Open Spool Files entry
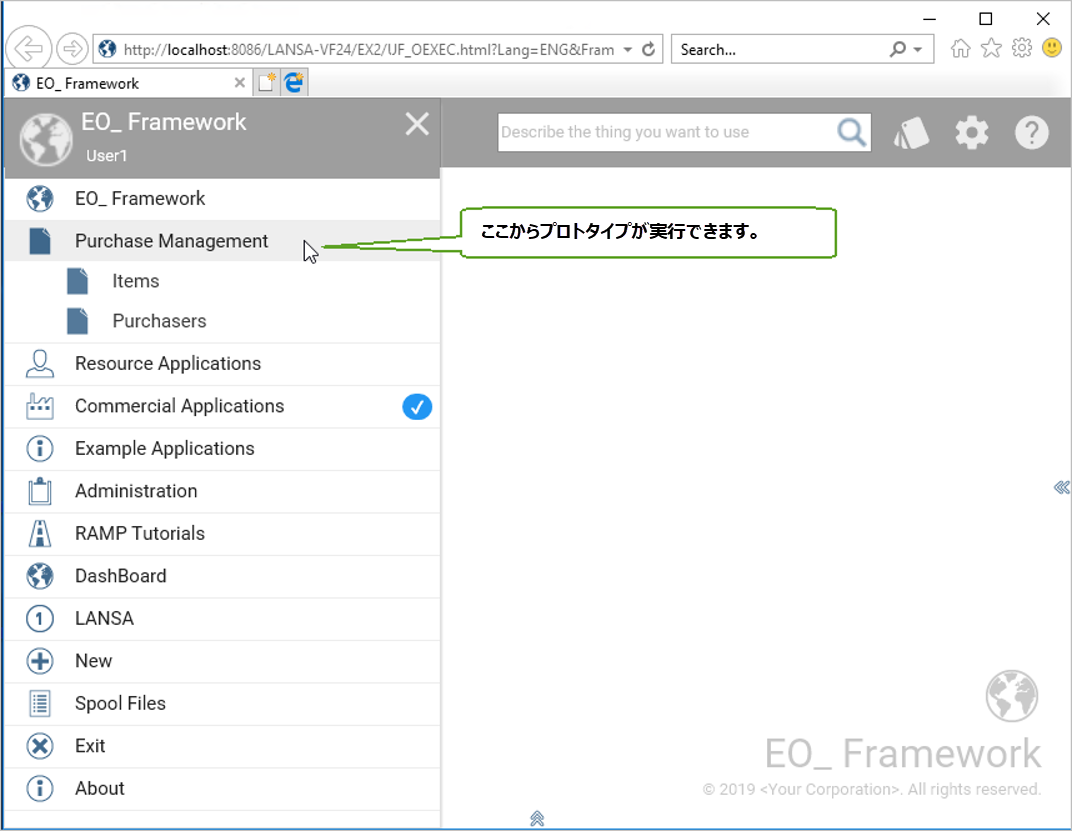This screenshot has height=831, width=1072. click(x=222, y=703)
